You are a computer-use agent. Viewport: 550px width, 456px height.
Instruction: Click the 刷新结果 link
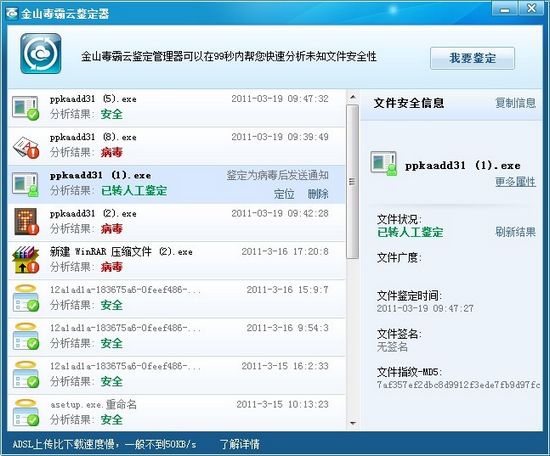click(515, 232)
